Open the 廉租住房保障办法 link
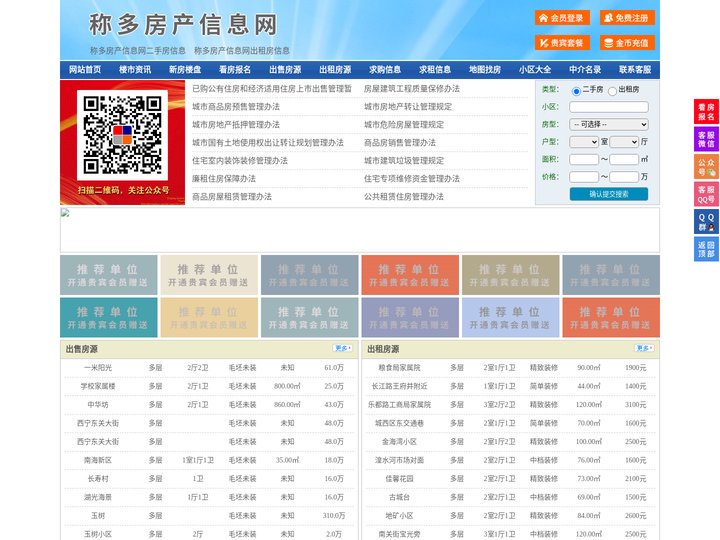720x540 pixels. [x=224, y=179]
